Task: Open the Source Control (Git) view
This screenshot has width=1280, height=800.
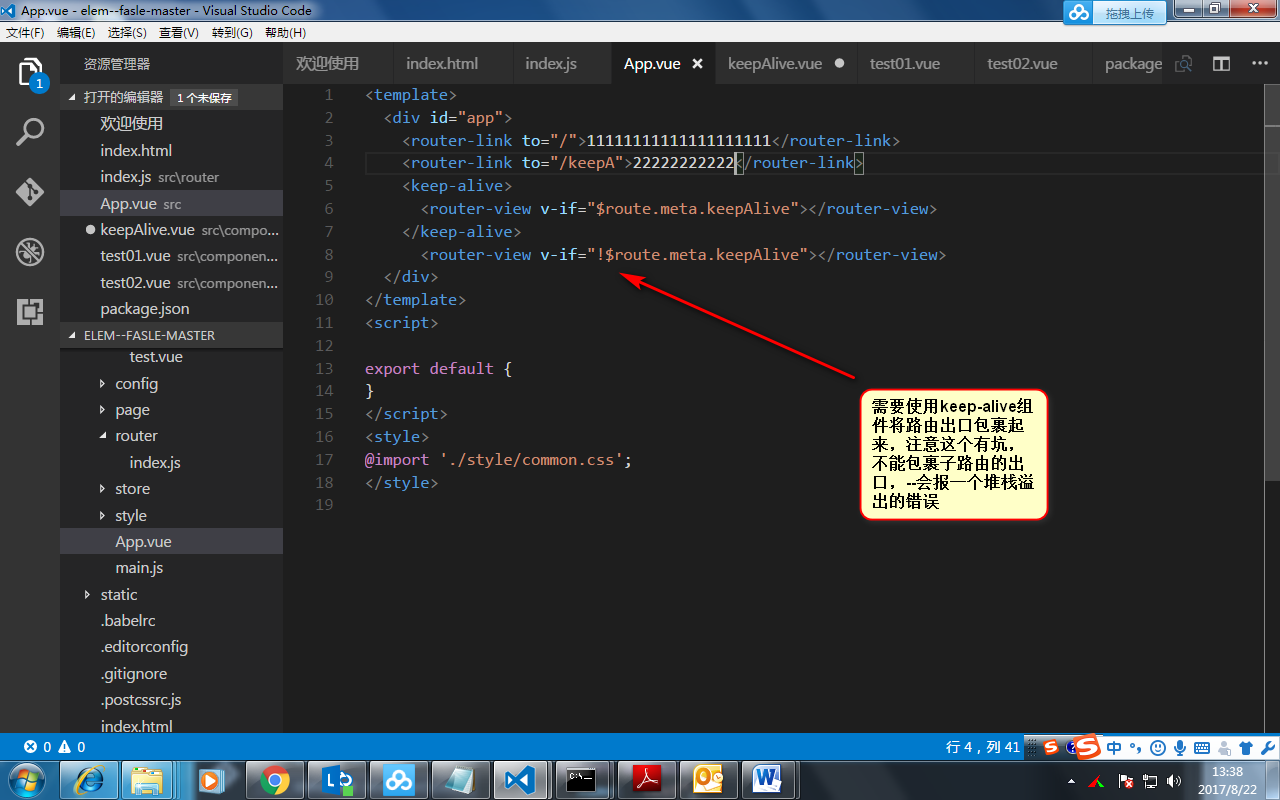Action: [x=30, y=192]
